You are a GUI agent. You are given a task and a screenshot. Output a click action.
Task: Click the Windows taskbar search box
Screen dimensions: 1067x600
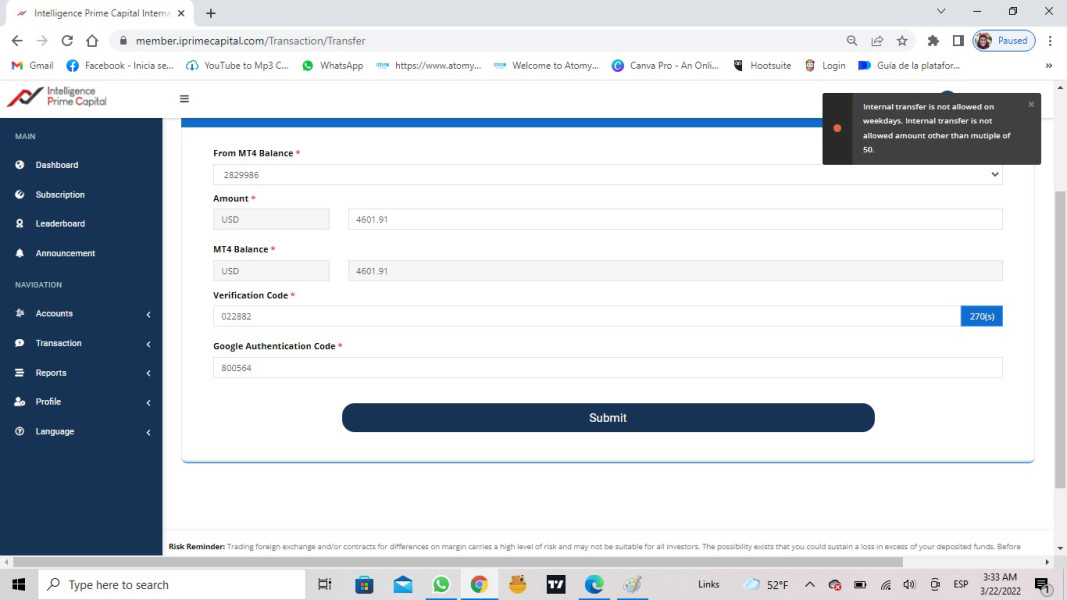click(x=171, y=584)
